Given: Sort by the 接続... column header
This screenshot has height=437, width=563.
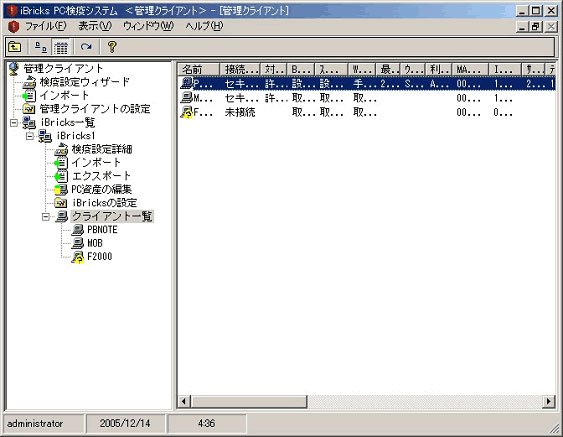Looking at the screenshot, I should click(x=240, y=69).
